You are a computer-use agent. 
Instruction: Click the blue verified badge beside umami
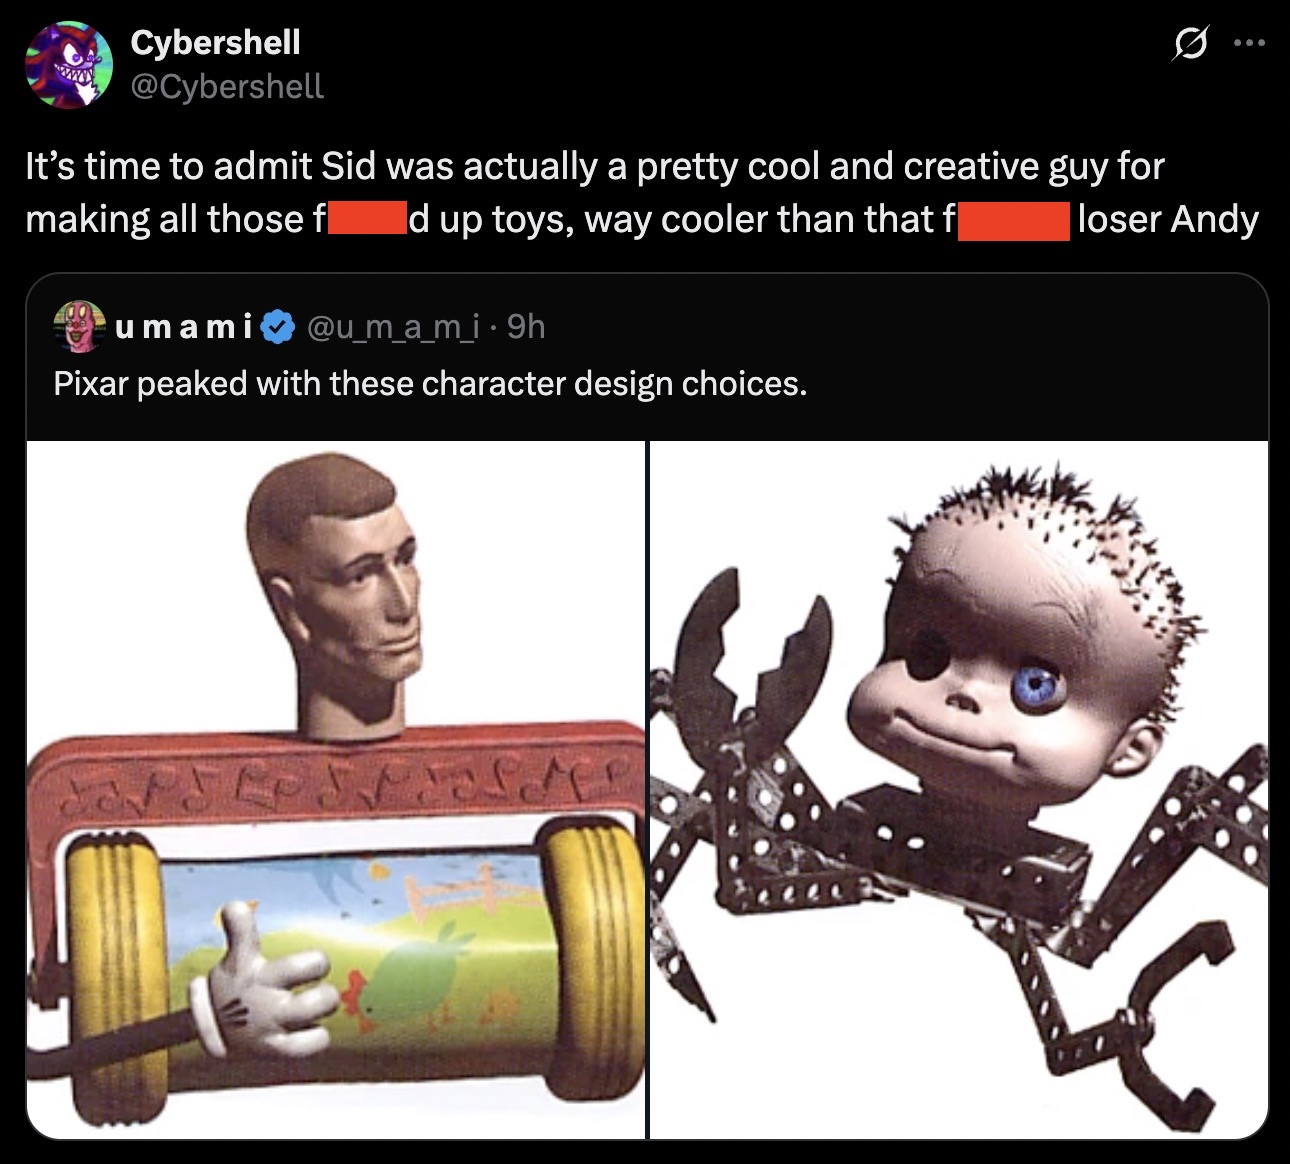click(277, 327)
